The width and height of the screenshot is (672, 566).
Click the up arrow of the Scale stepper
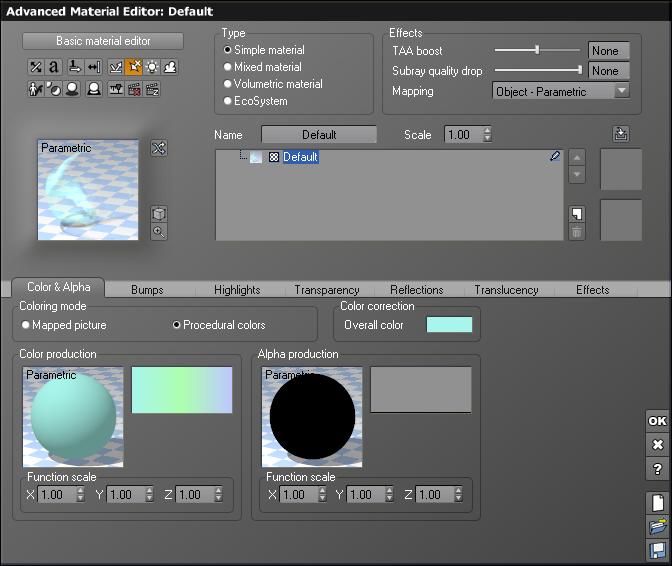coord(487,130)
